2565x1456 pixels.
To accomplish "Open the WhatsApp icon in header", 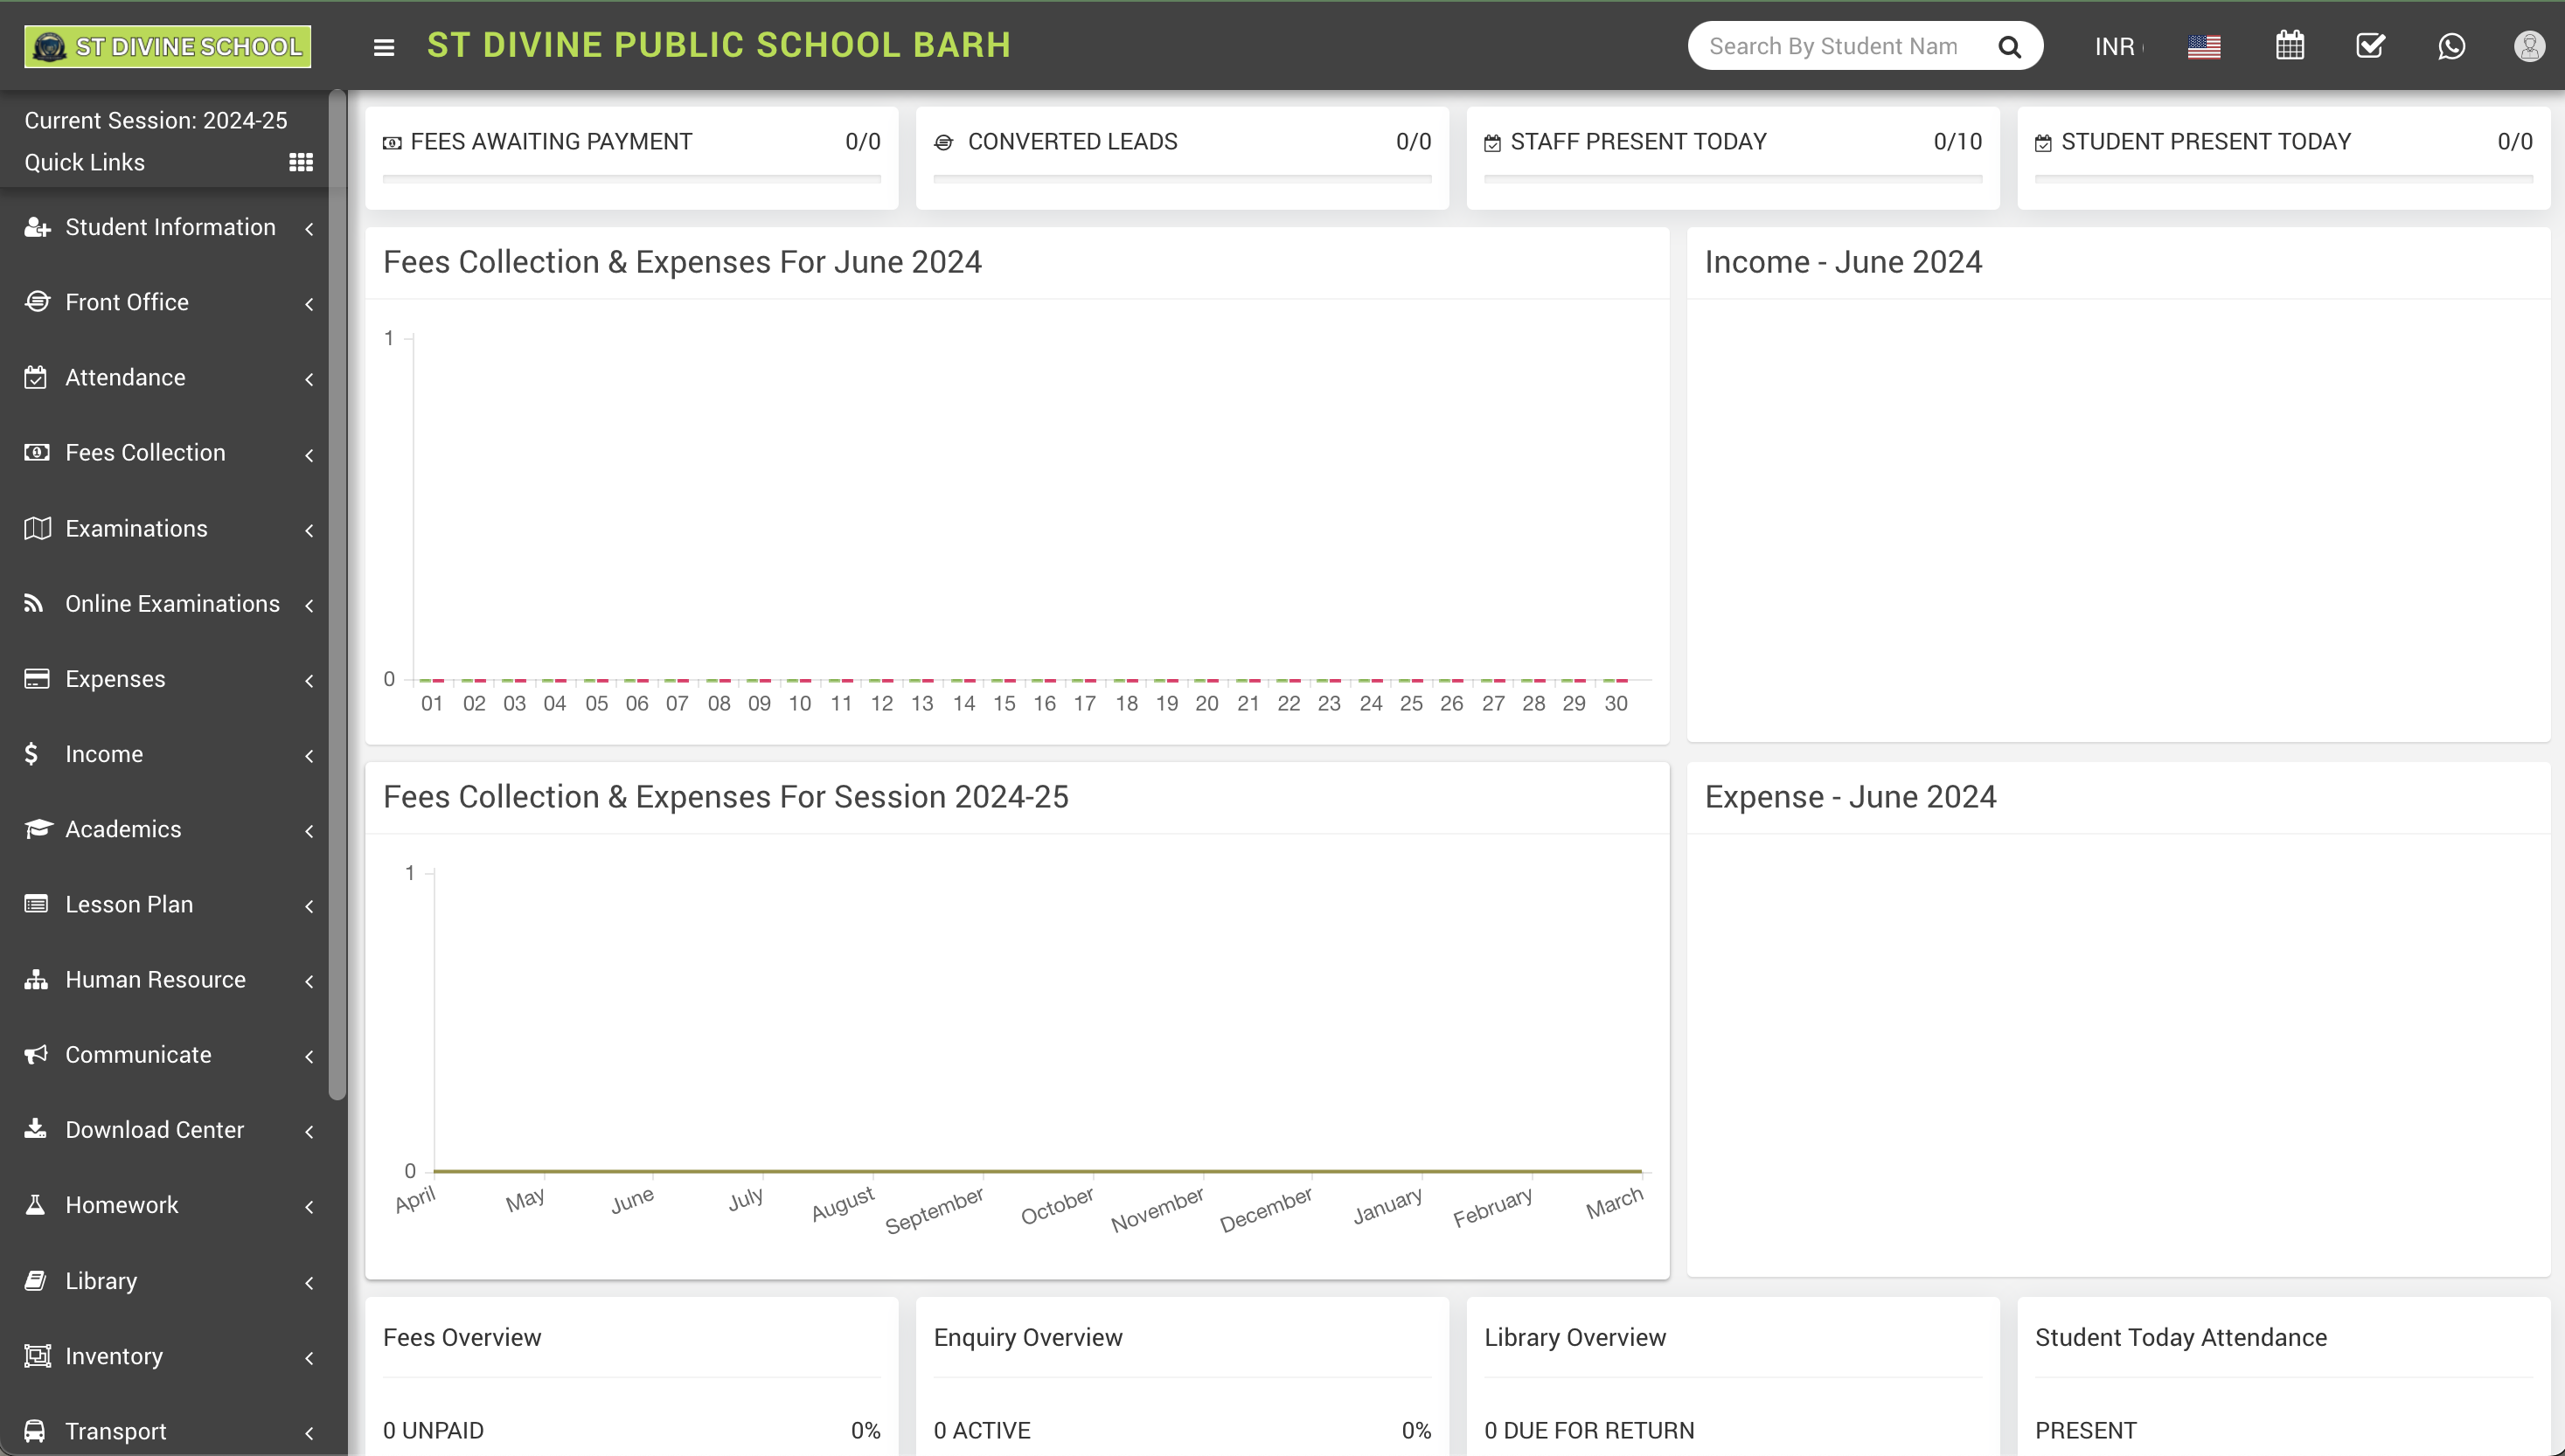I will pyautogui.click(x=2452, y=46).
